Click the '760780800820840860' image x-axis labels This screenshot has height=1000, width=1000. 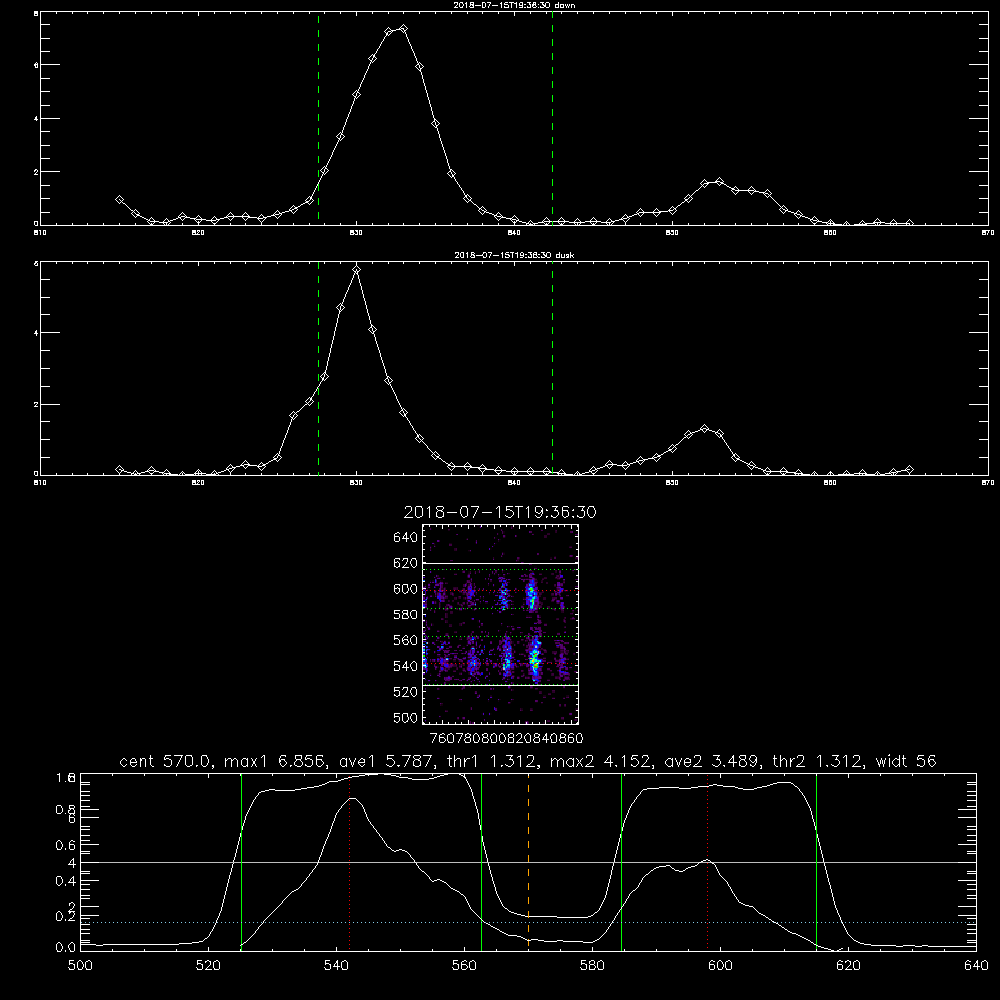(506, 738)
